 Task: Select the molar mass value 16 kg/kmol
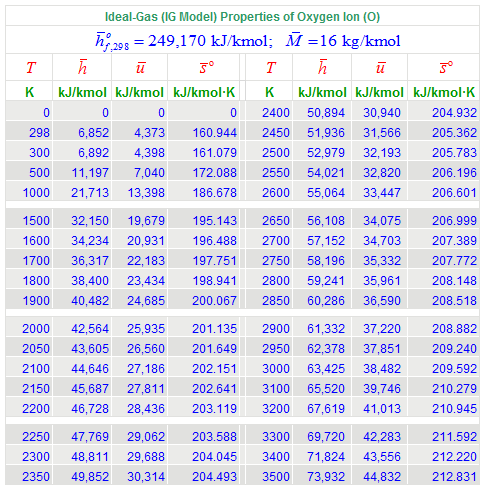click(x=360, y=41)
